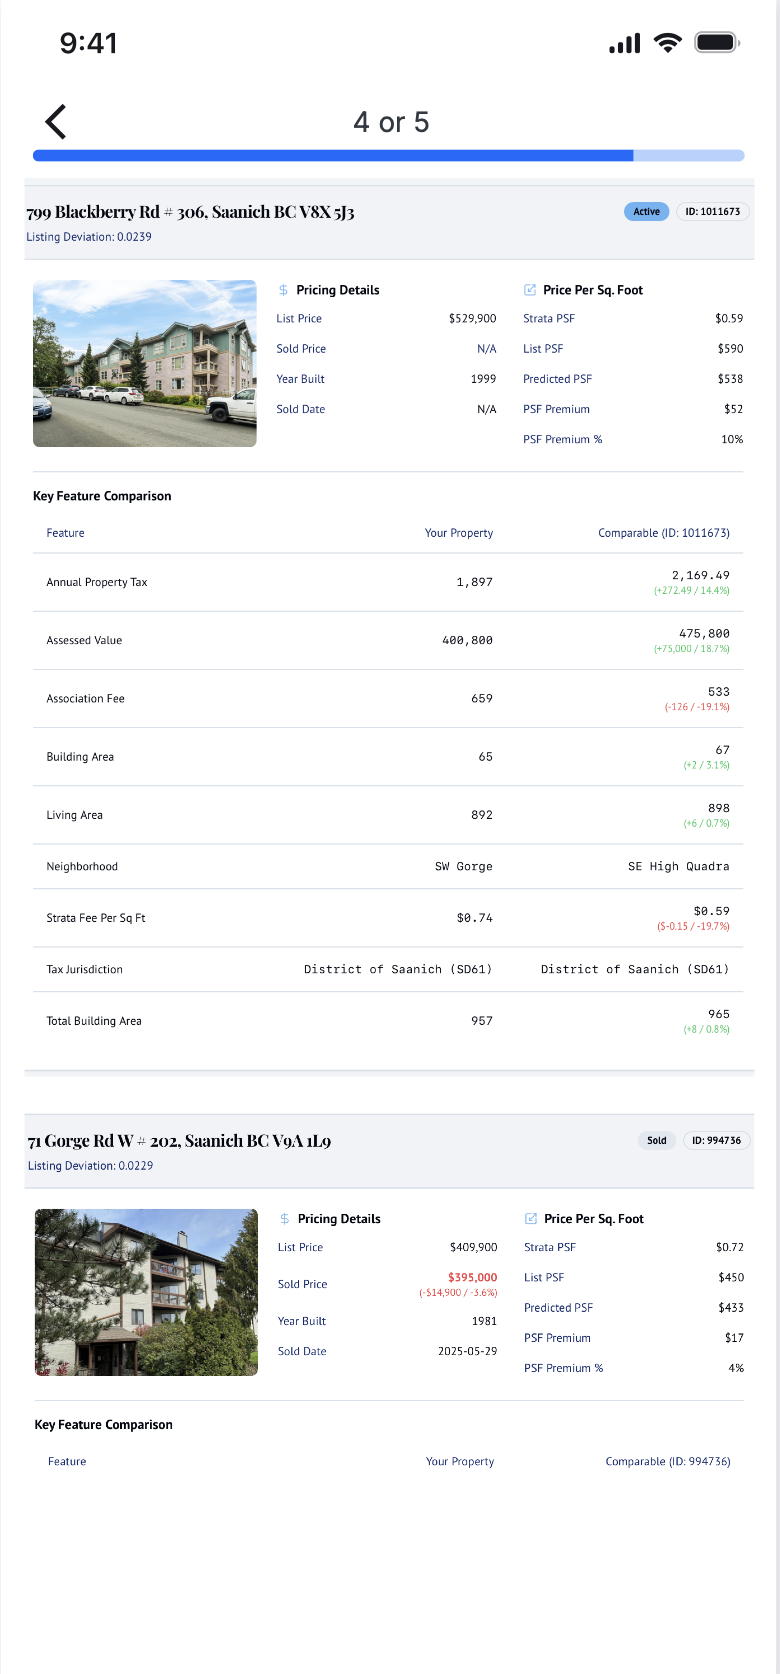This screenshot has width=780, height=1674.
Task: Click the dollar icon in 71 Gorge Rd Pricing Details
Action: (285, 1219)
